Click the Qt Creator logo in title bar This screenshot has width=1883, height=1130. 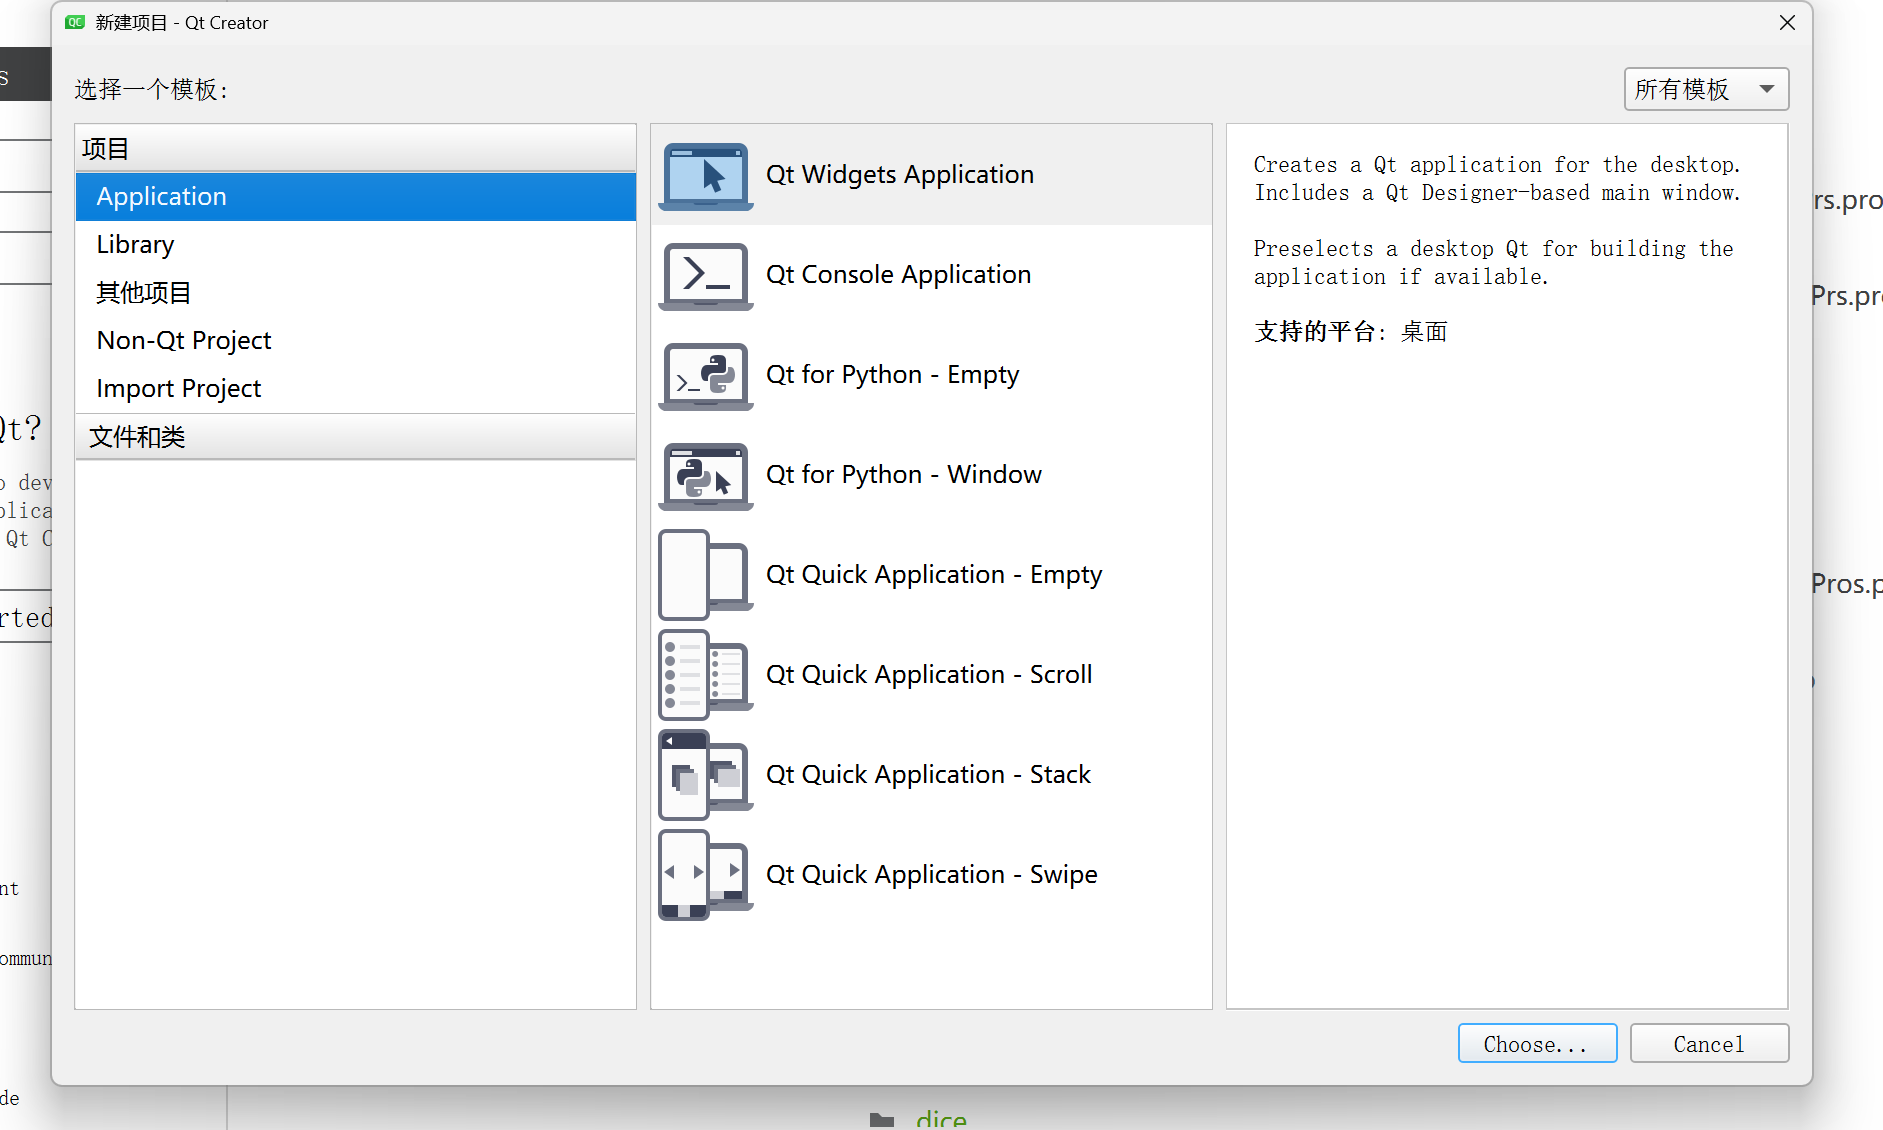point(75,22)
